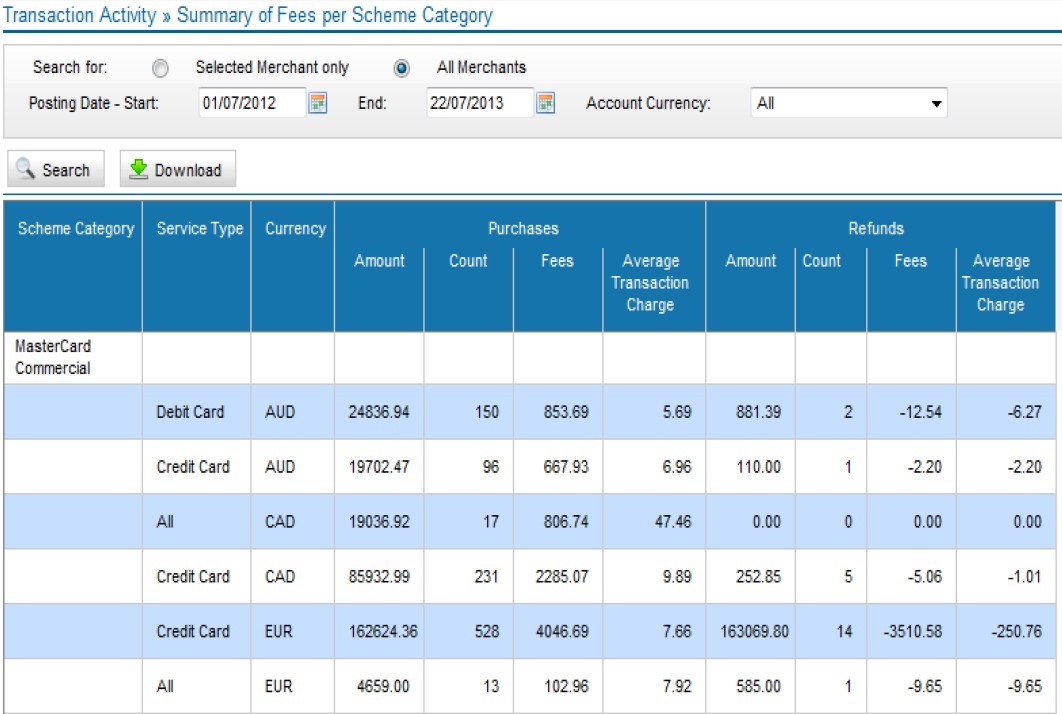Focus the Posting Date Start field
The height and width of the screenshot is (714, 1062).
252,103
